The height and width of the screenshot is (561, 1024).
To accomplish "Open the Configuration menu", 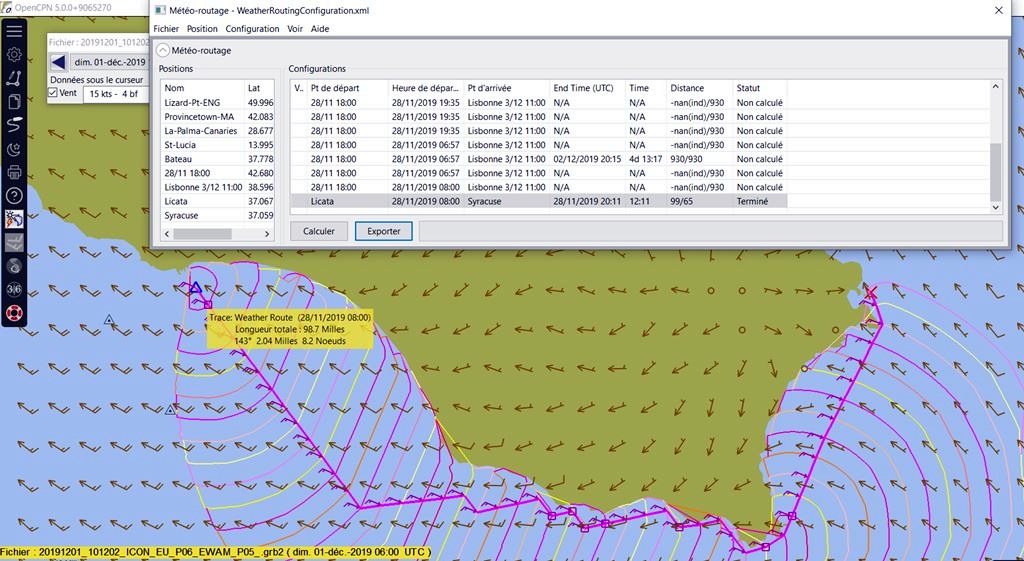I will pyautogui.click(x=252, y=29).
